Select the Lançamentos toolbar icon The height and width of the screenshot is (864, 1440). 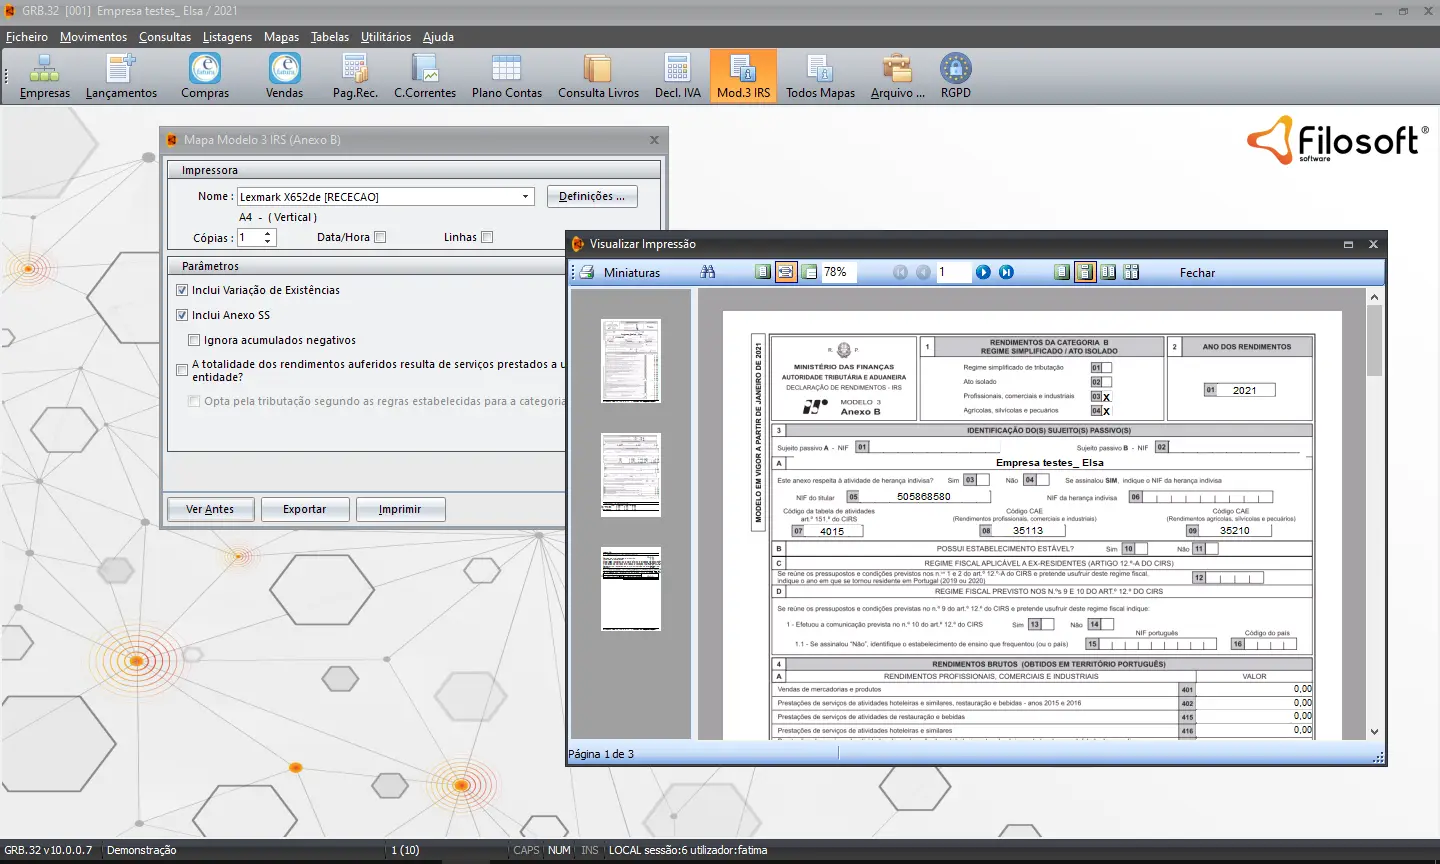pos(121,75)
